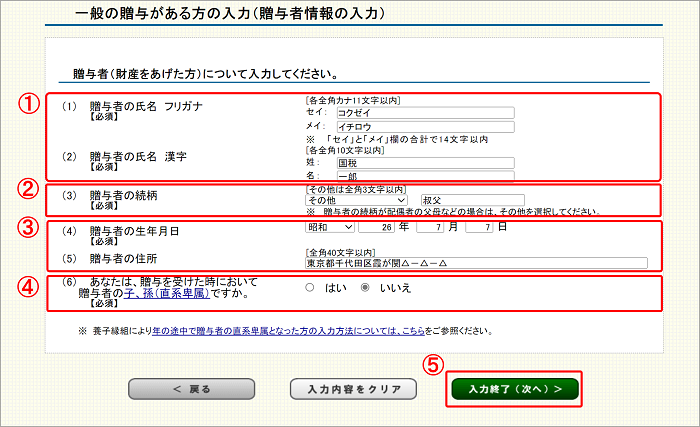Click the red circled number ① marker

coord(30,103)
